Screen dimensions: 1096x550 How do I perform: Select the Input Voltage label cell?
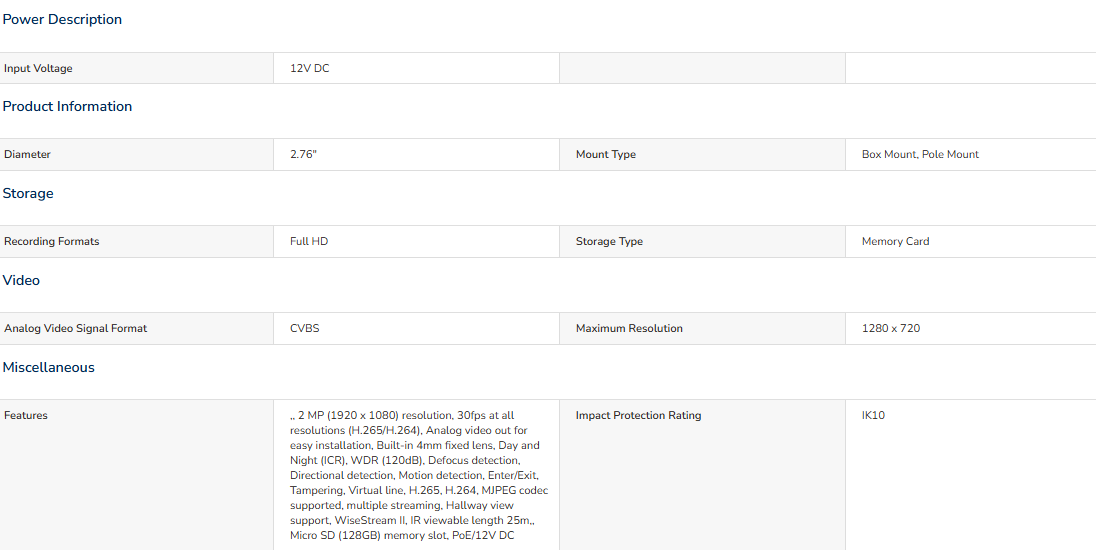[136, 68]
